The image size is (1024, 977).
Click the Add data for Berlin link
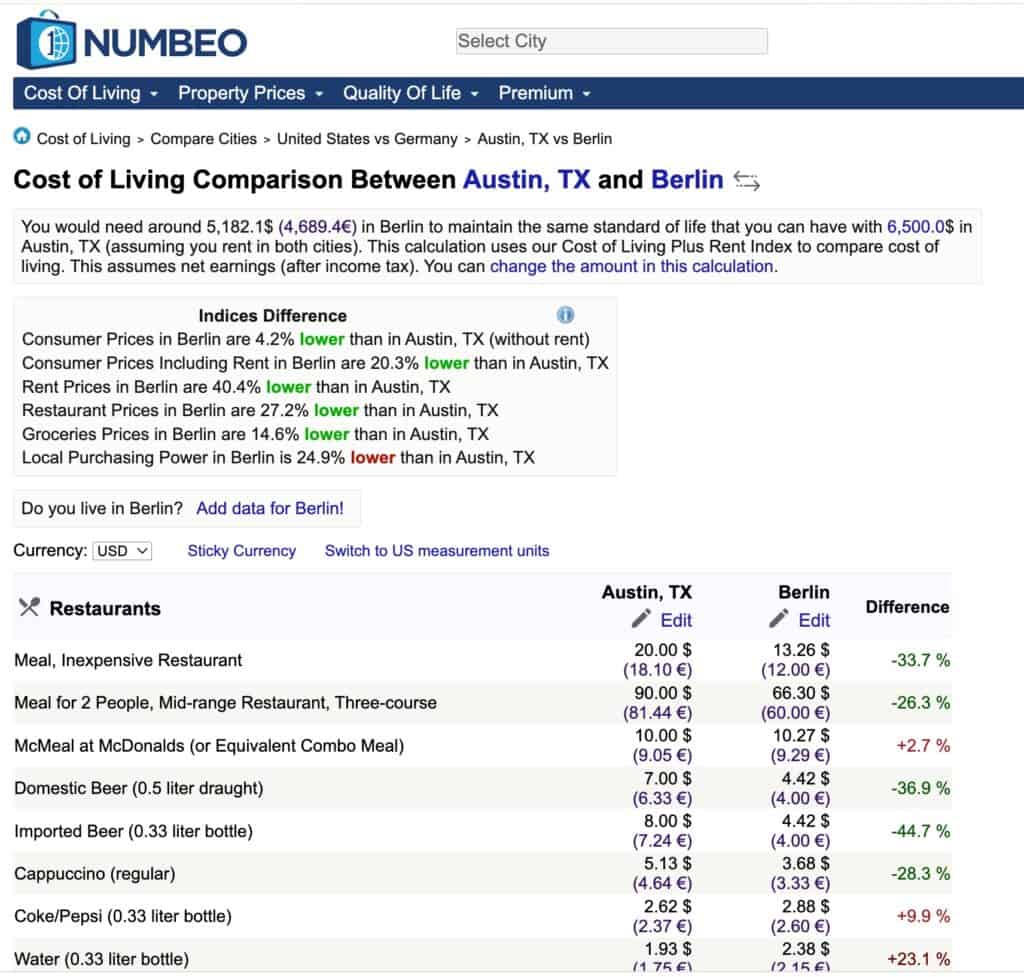[269, 508]
